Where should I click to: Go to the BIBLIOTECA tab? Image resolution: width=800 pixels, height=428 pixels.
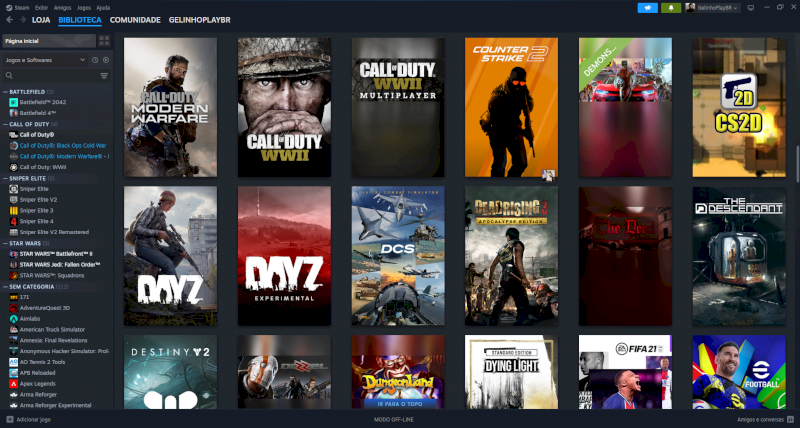coord(80,20)
